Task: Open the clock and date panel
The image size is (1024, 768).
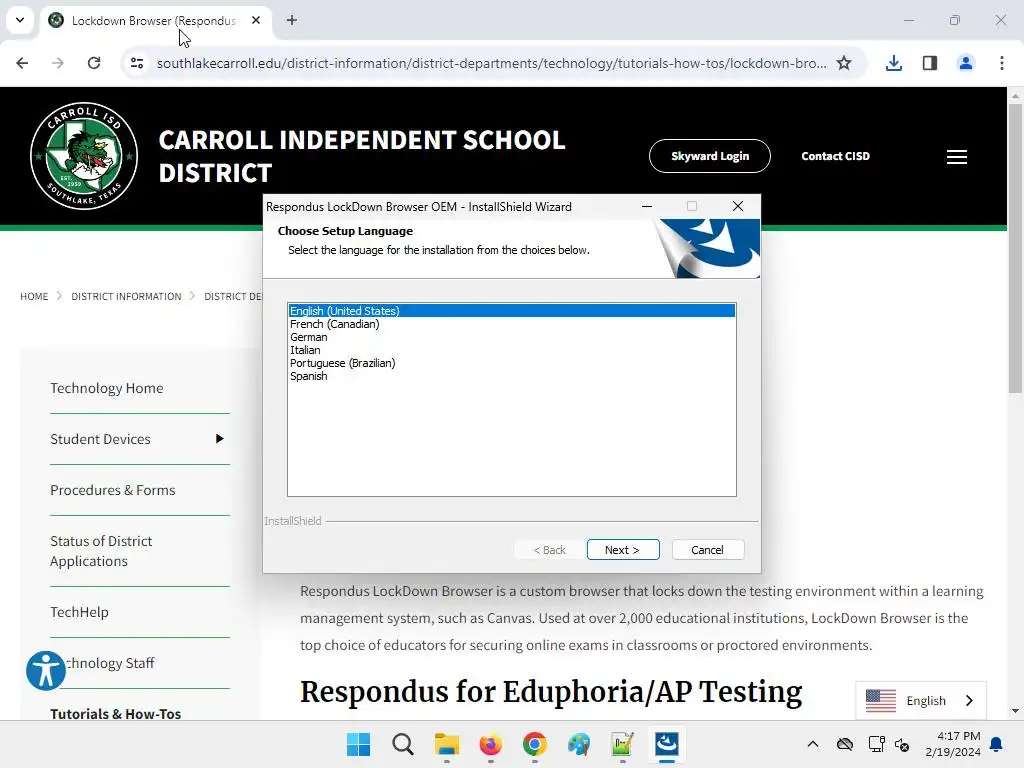Action: click(953, 744)
